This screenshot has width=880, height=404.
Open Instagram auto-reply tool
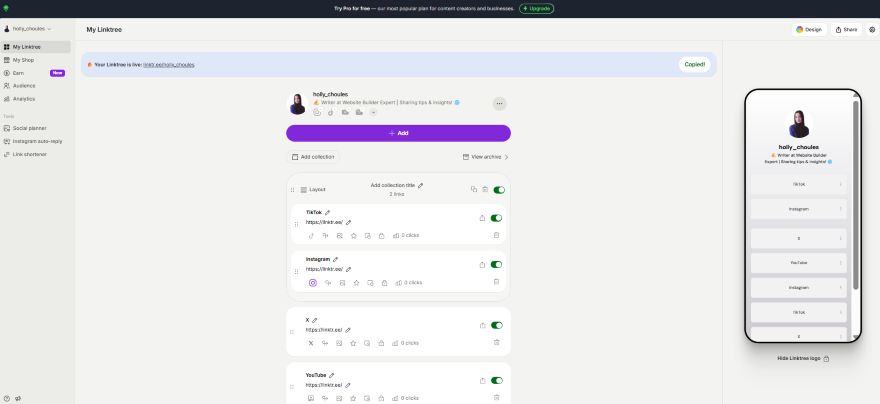tap(36, 141)
